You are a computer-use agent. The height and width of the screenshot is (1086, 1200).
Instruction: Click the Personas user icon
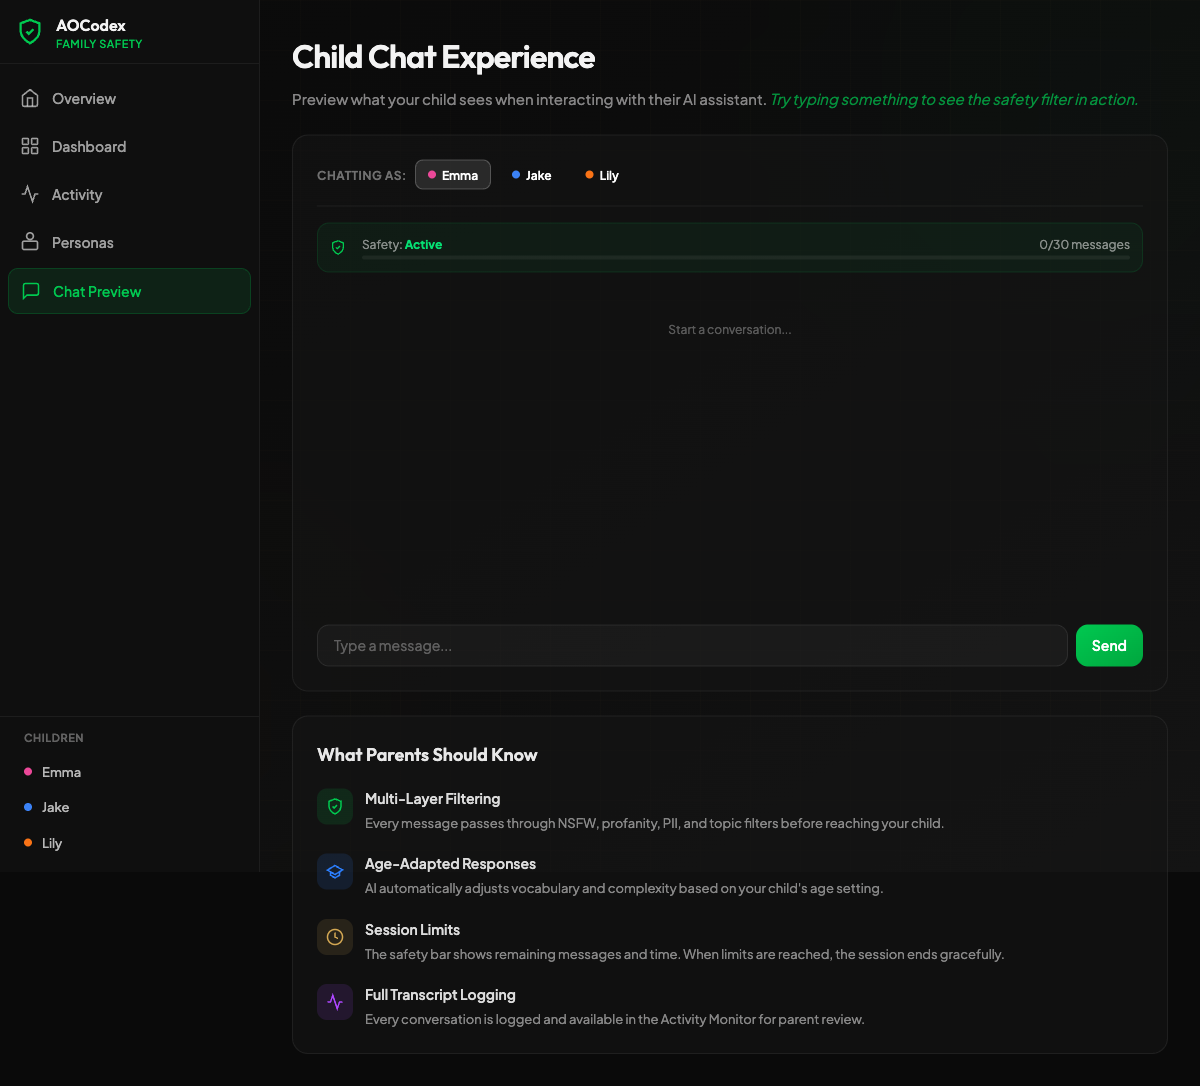point(30,242)
